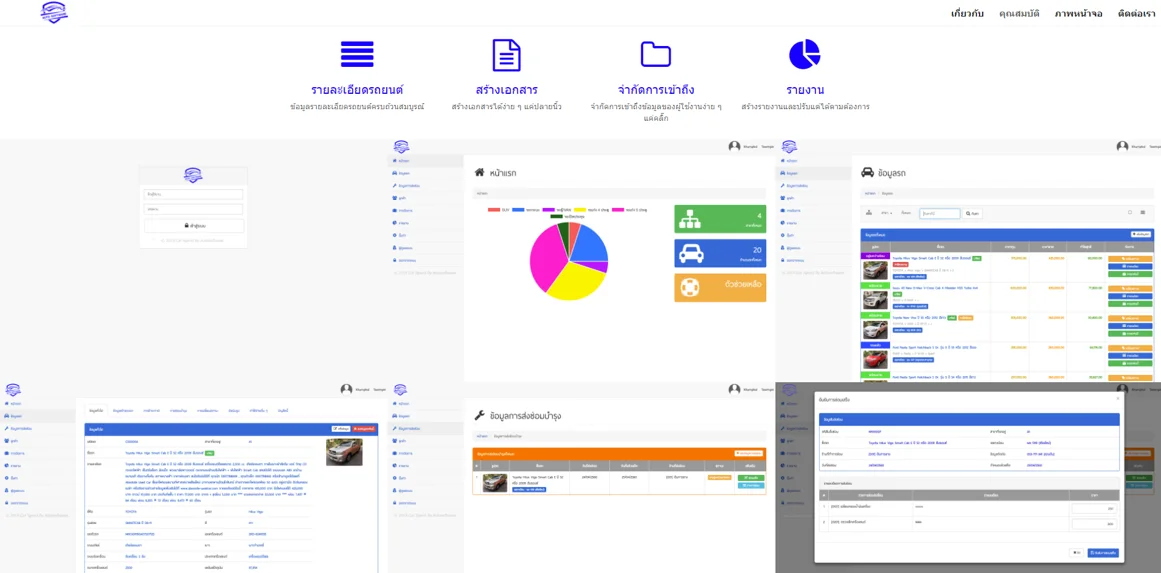This screenshot has width=1161, height=573.
Task: Click the search button in ข้อมูลรถ panel
Action: point(974,213)
